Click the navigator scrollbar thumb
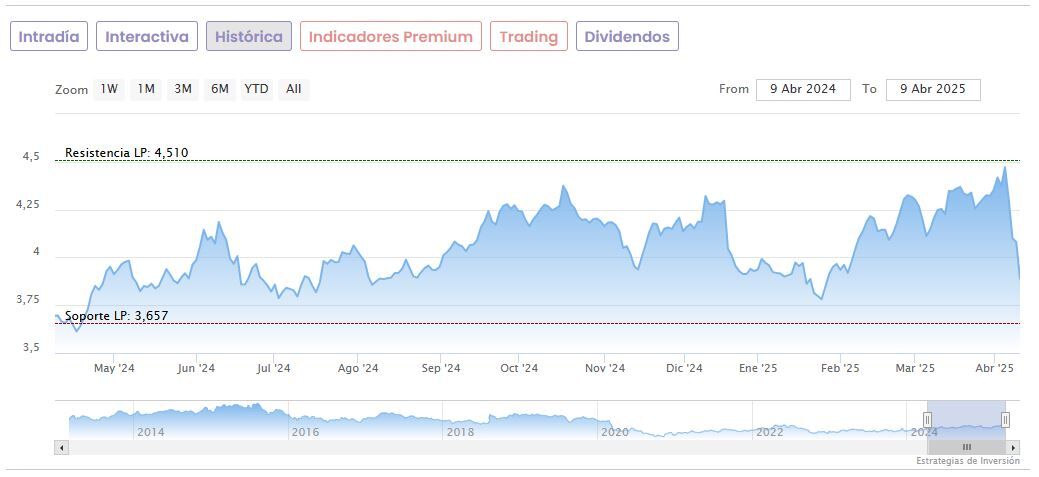 point(966,447)
